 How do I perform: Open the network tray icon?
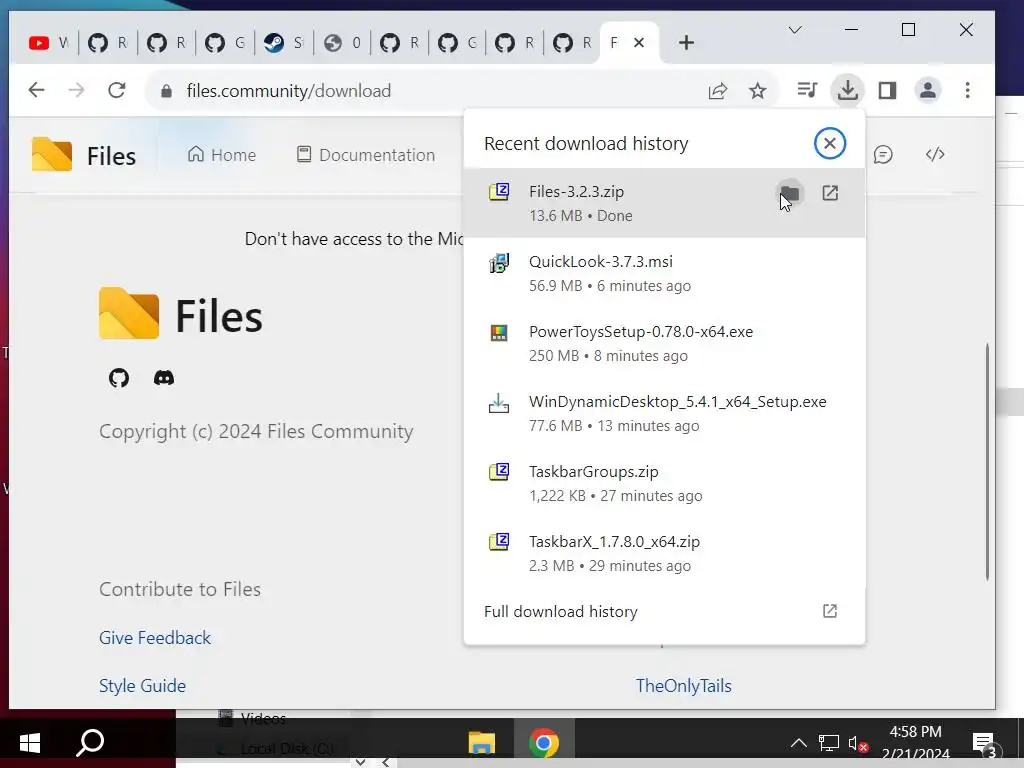[828, 743]
